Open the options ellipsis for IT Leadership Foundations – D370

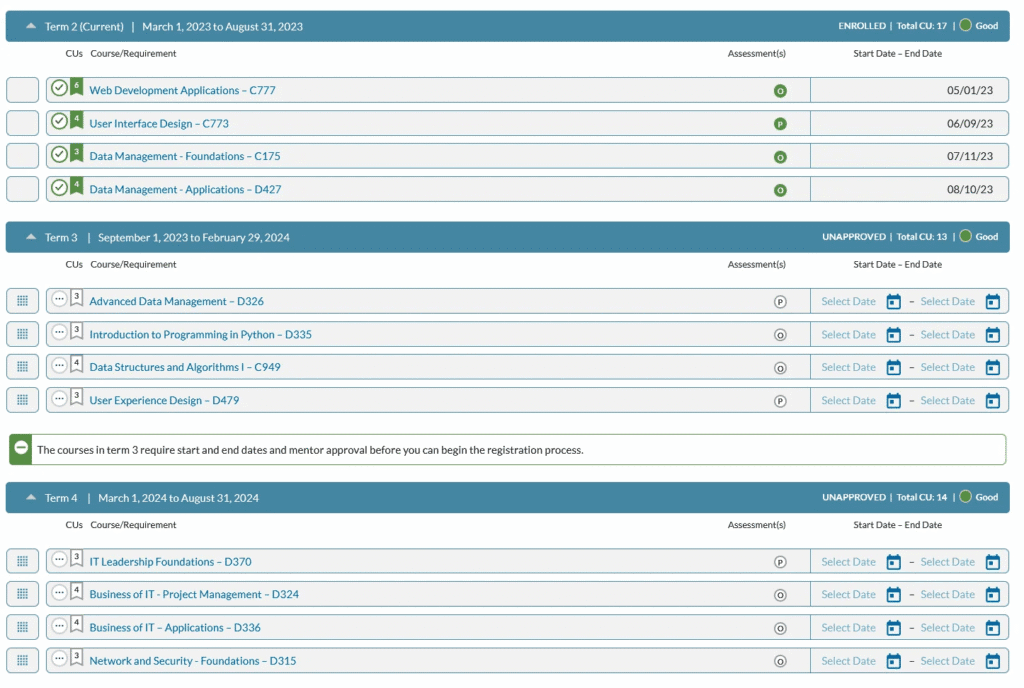click(x=59, y=561)
